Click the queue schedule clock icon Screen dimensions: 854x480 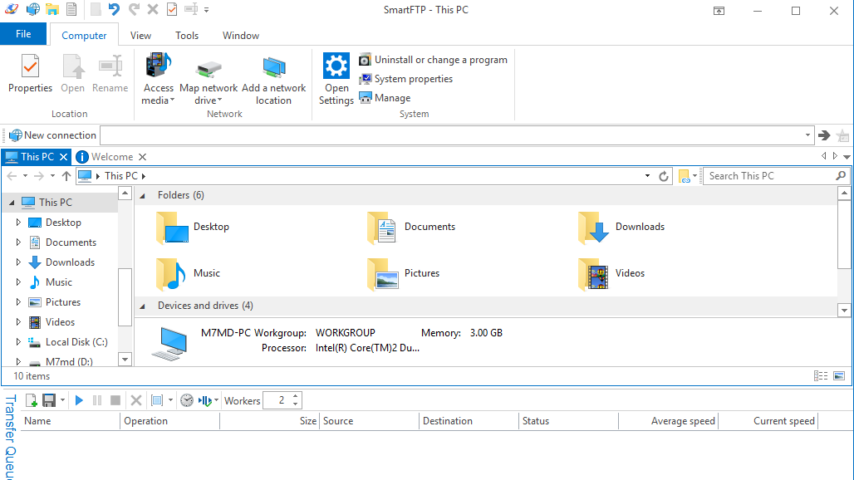(187, 400)
